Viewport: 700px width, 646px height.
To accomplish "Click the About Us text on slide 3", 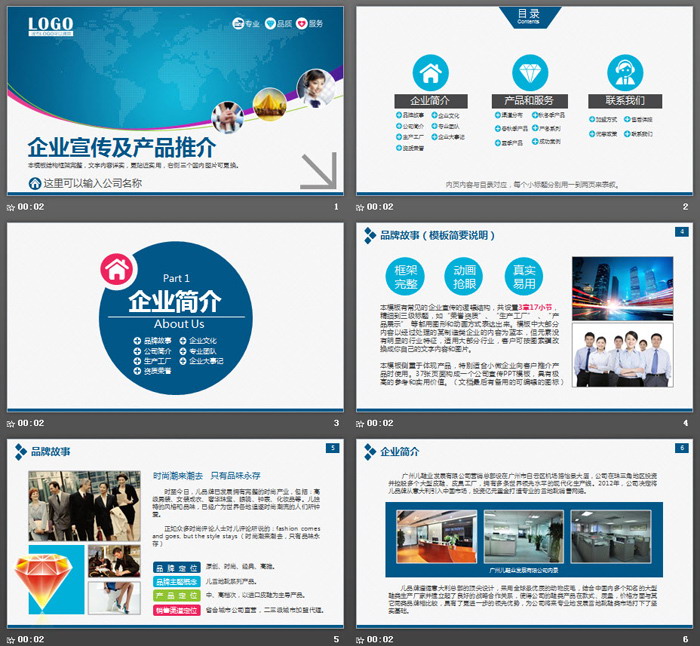I will pos(179,324).
